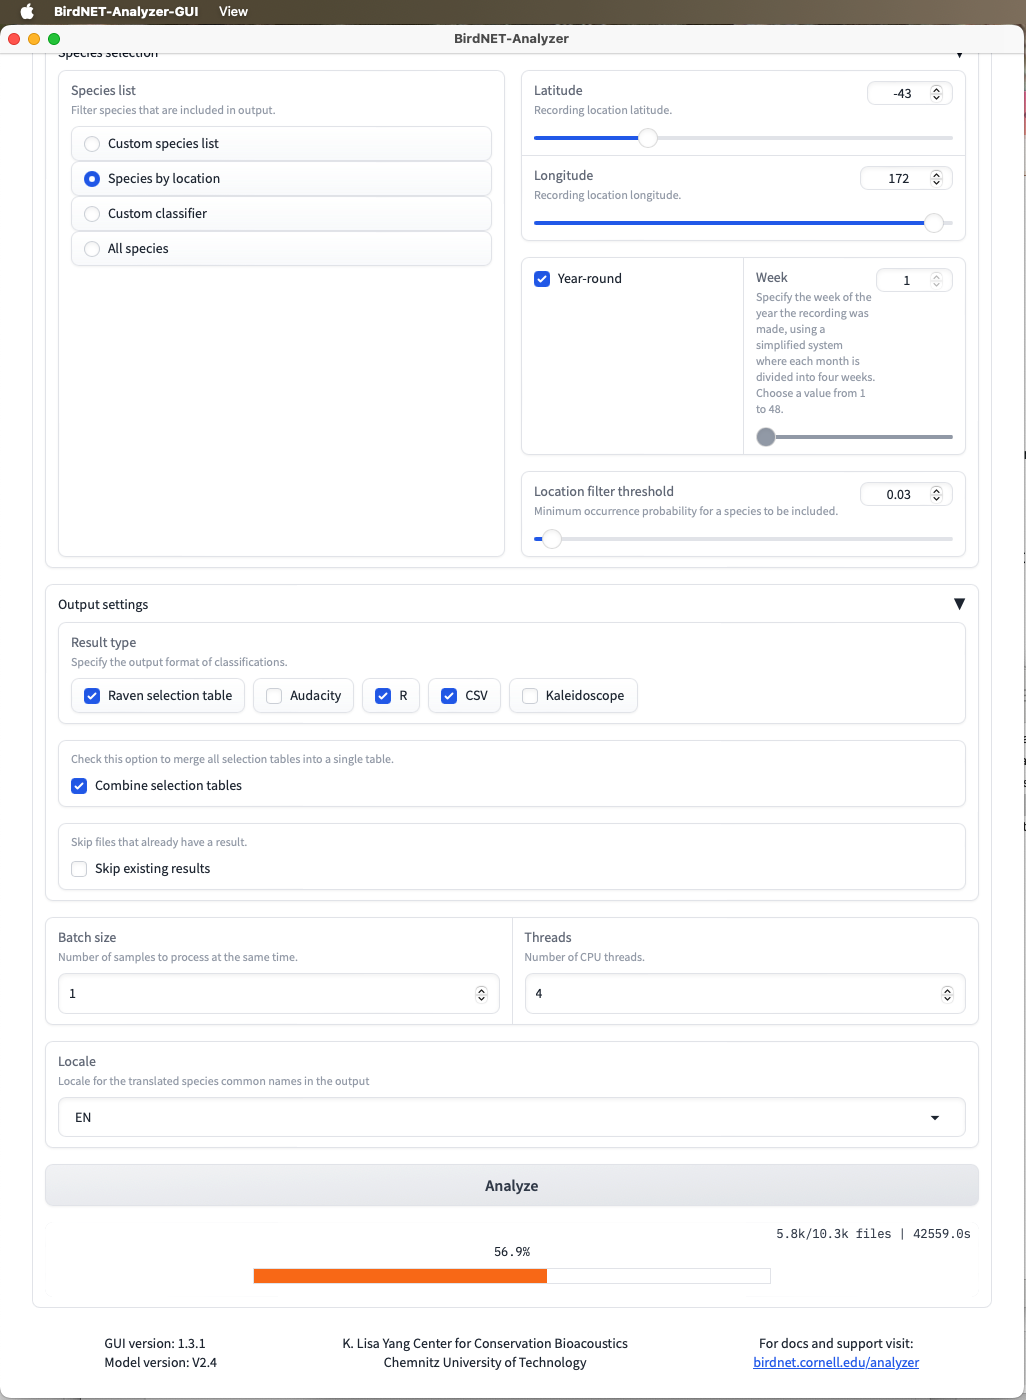Enable Skip existing results
The height and width of the screenshot is (1400, 1026).
pos(79,869)
